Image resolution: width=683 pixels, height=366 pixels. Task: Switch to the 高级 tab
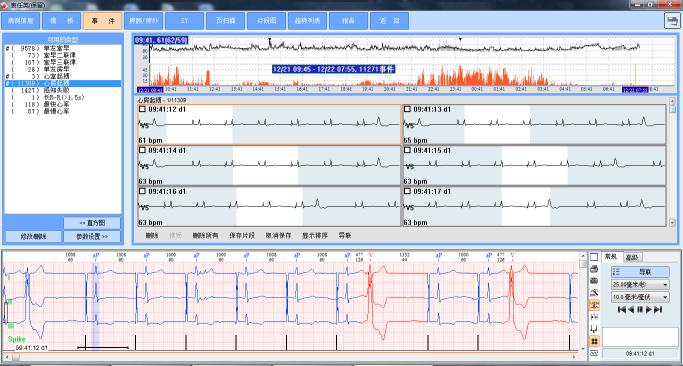click(x=632, y=258)
